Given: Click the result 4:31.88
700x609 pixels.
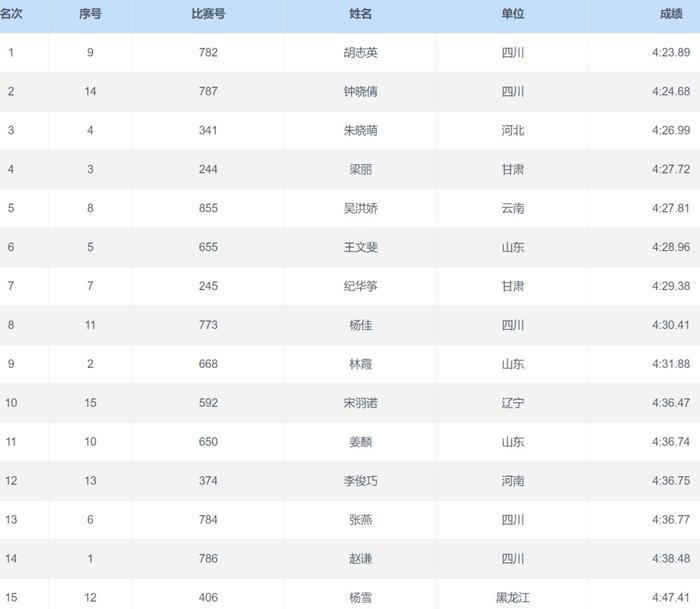Looking at the screenshot, I should tap(671, 364).
